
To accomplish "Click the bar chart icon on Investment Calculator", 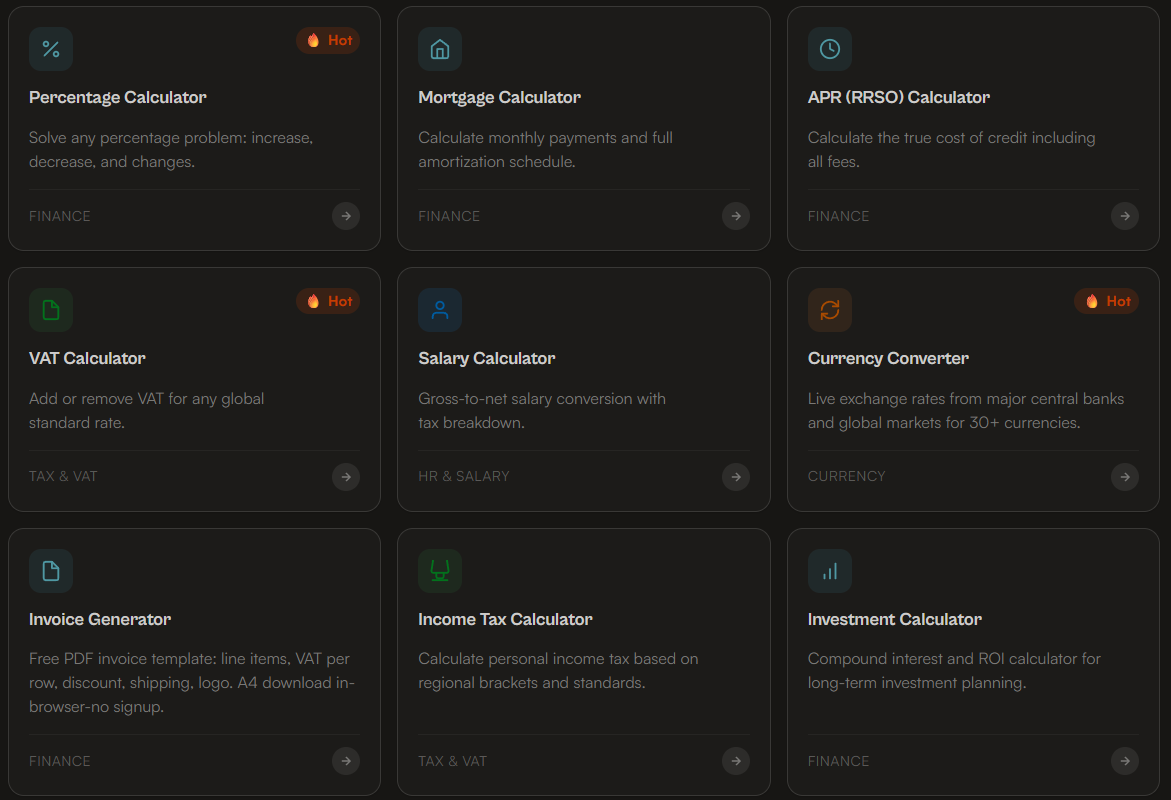I will click(830, 571).
